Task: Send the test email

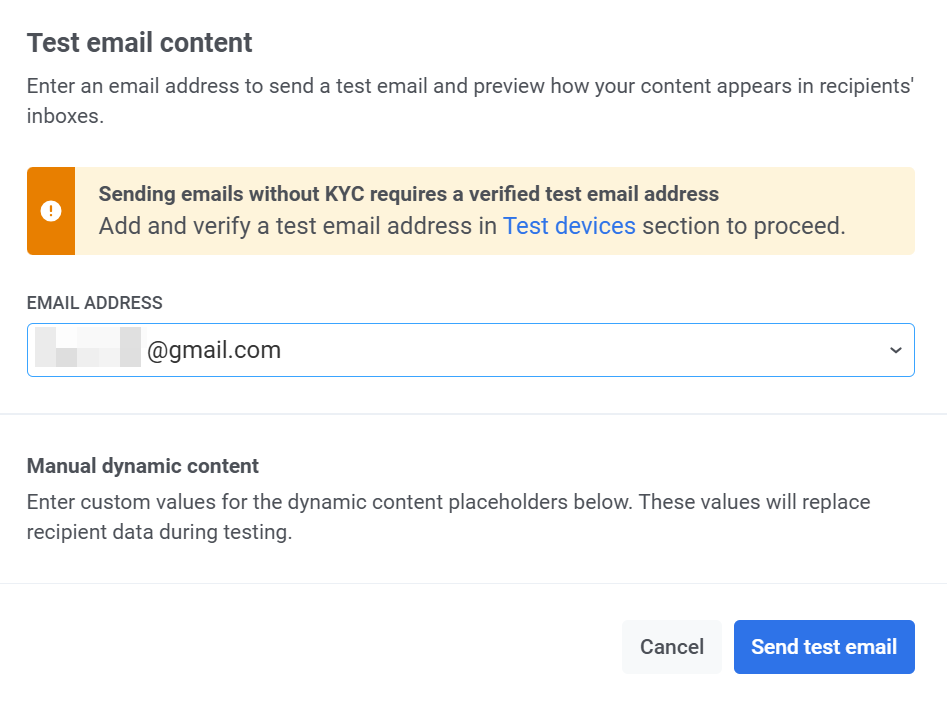Action: pyautogui.click(x=823, y=647)
